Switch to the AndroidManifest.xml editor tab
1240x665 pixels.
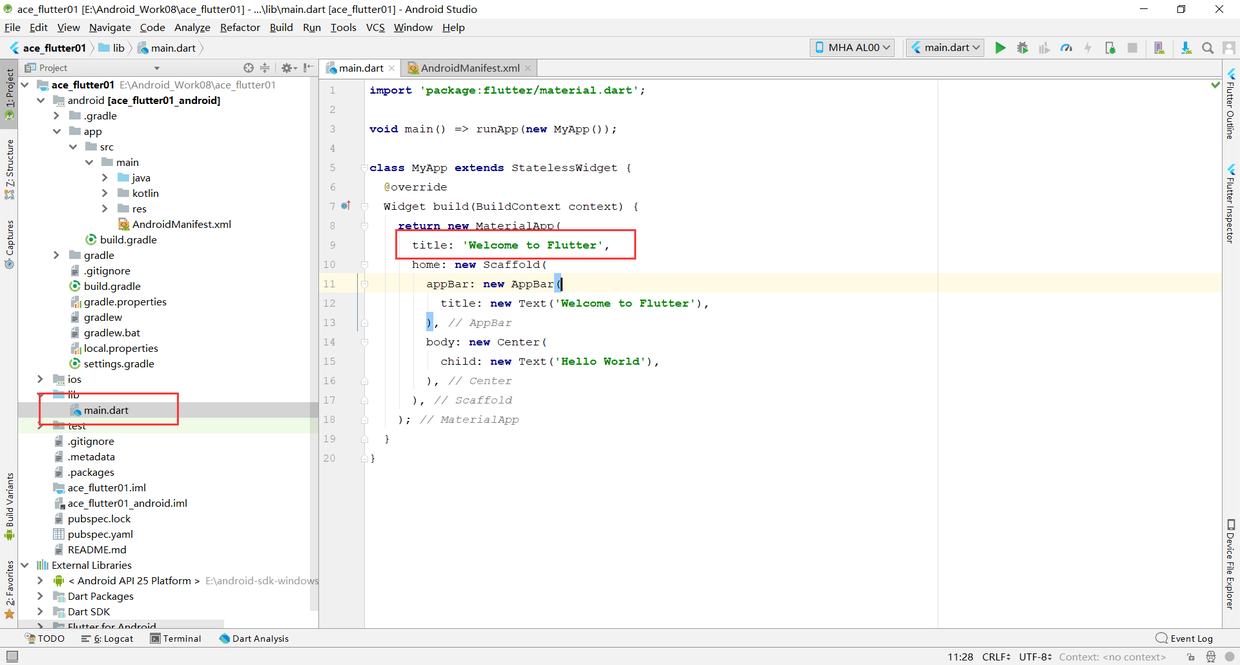coord(470,68)
